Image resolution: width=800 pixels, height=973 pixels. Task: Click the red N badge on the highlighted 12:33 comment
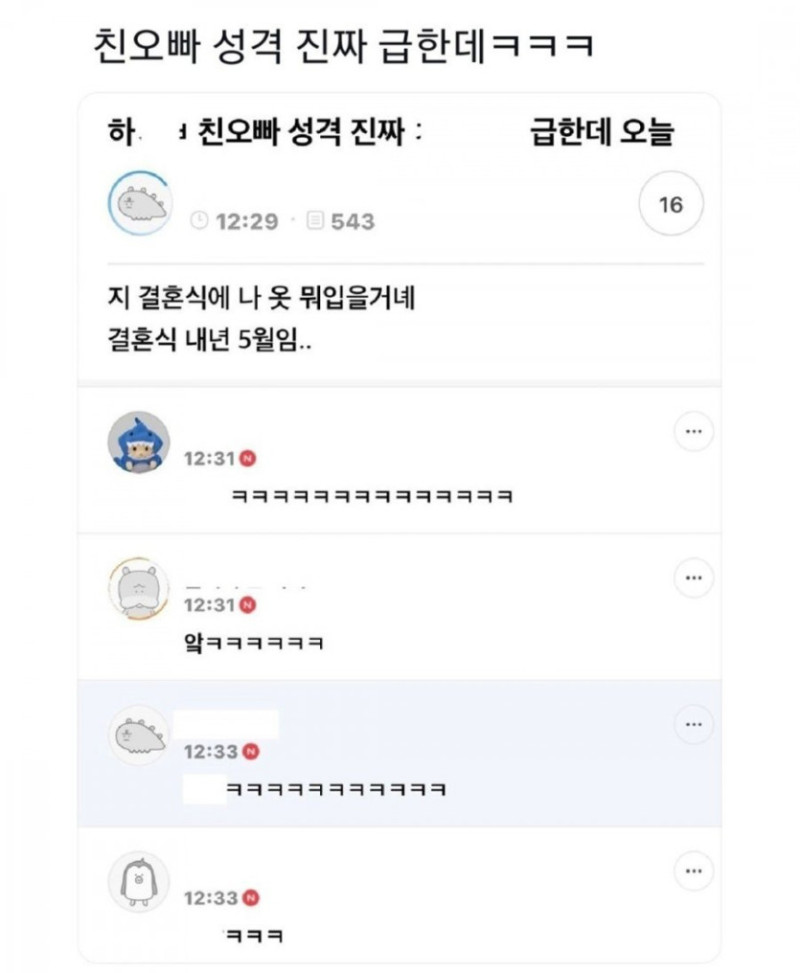coord(250,751)
